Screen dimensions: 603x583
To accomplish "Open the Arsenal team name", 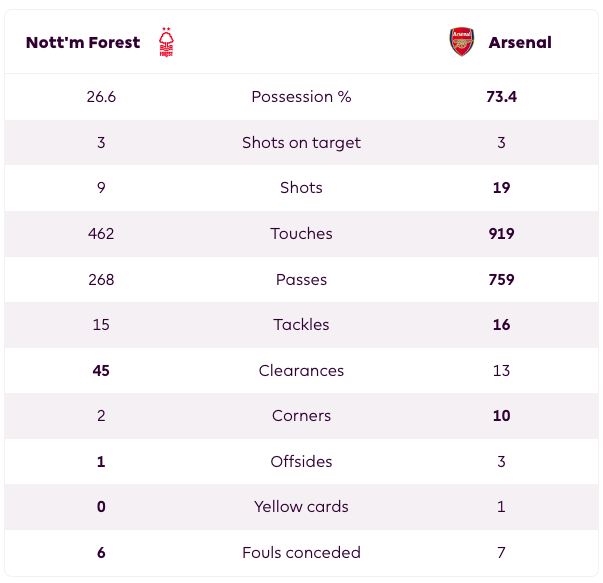I will click(x=520, y=42).
